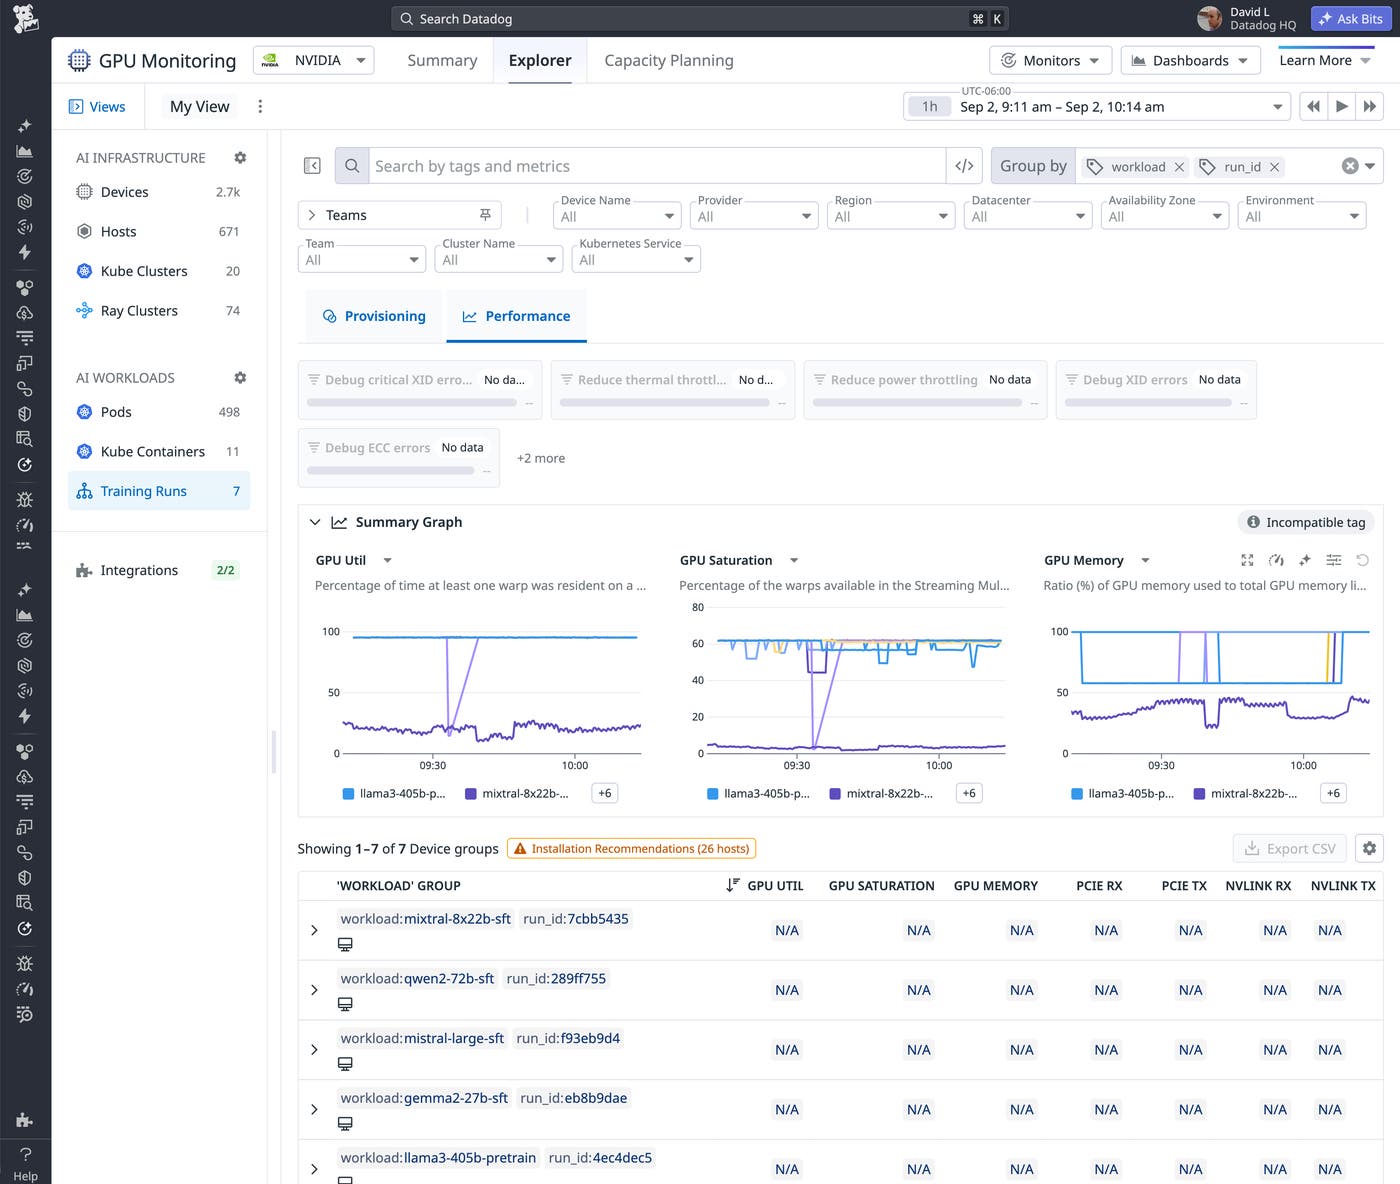Open the Region filter dropdown
1400x1184 pixels.
click(x=891, y=216)
